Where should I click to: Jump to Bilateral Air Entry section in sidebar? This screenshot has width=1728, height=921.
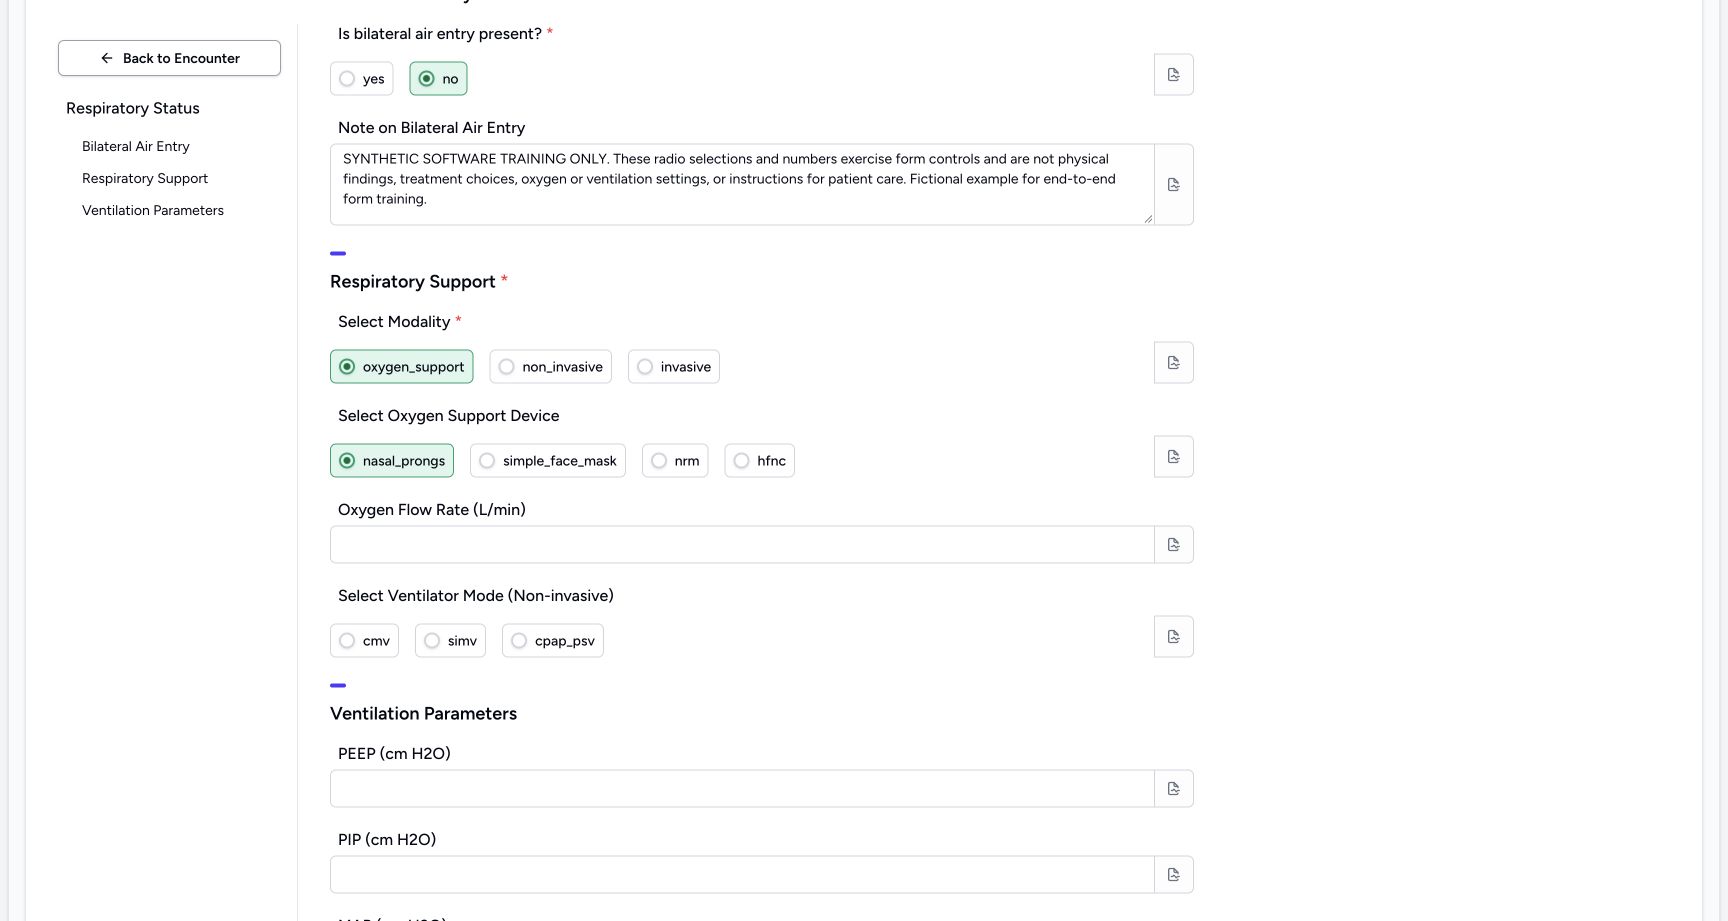(136, 146)
